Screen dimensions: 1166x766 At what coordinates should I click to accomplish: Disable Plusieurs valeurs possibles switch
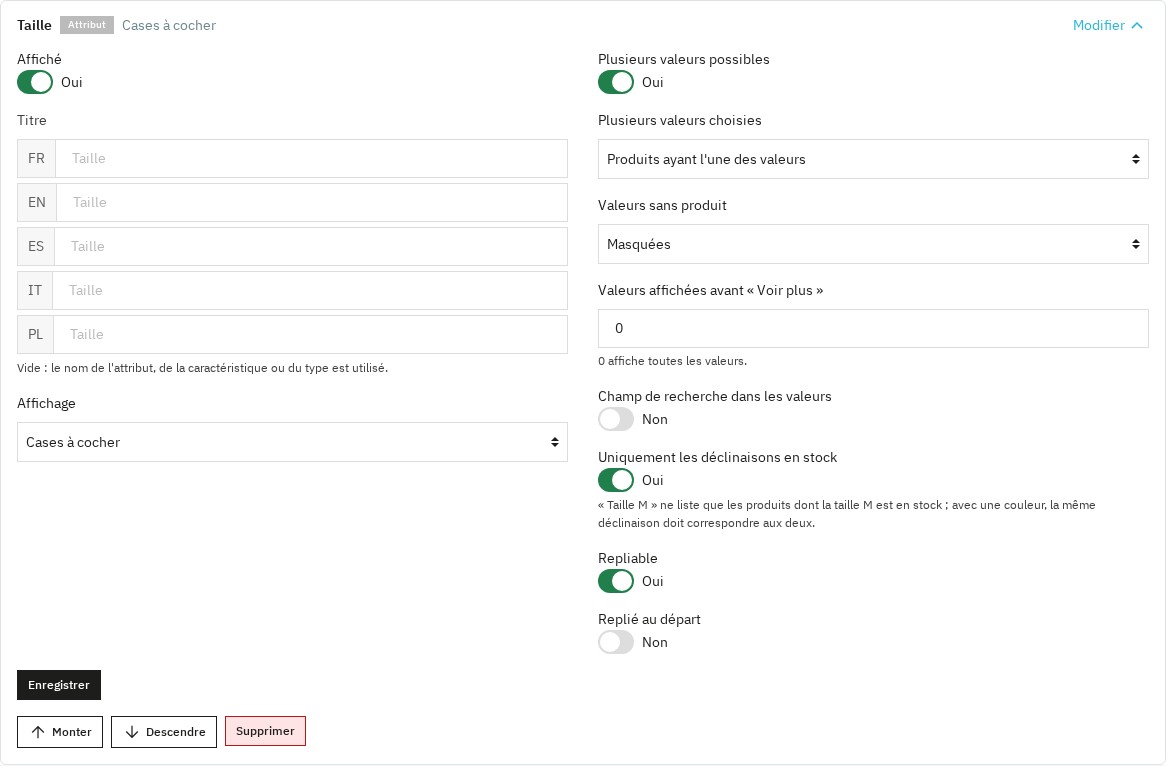point(616,82)
